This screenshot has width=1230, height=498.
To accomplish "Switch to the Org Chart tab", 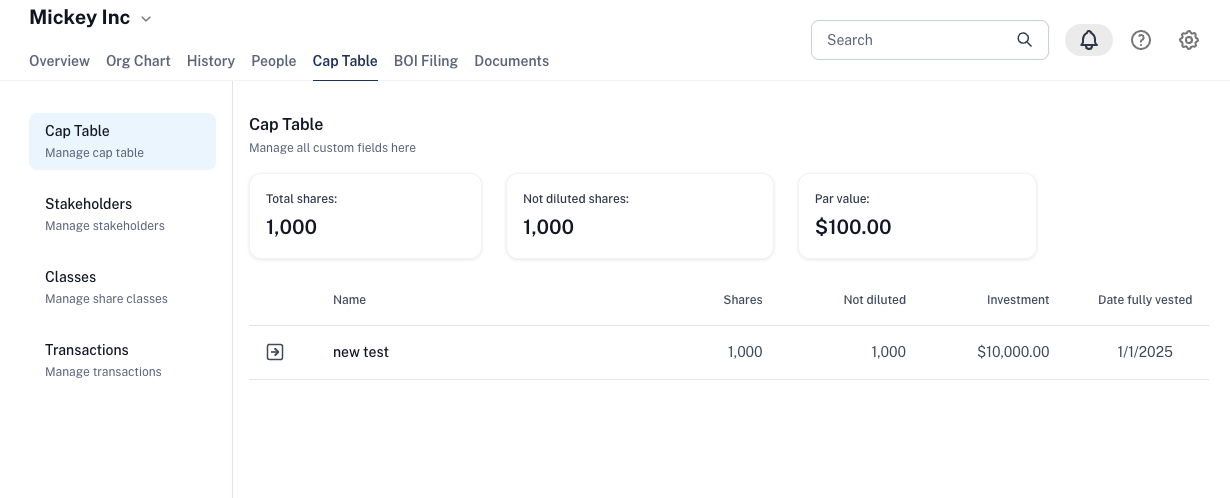I will (x=138, y=61).
